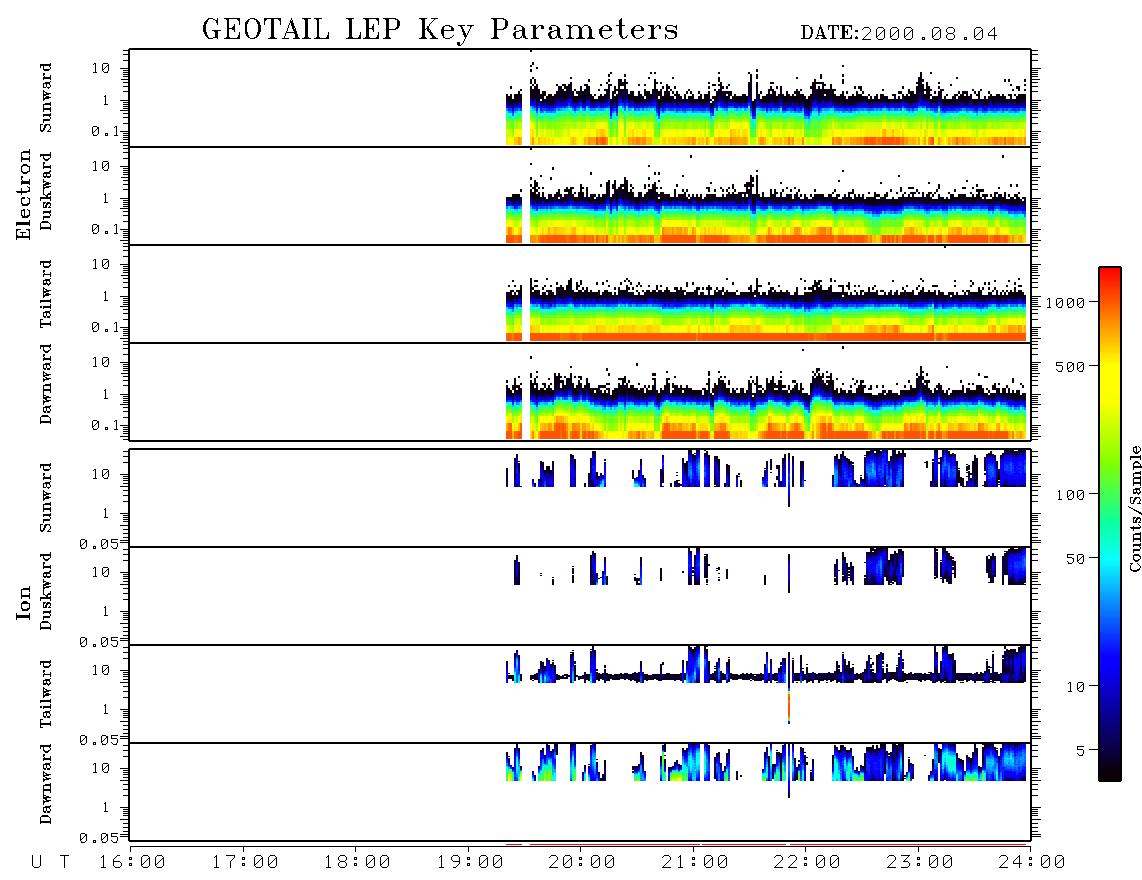Click the 20:00 time tick label

click(583, 863)
